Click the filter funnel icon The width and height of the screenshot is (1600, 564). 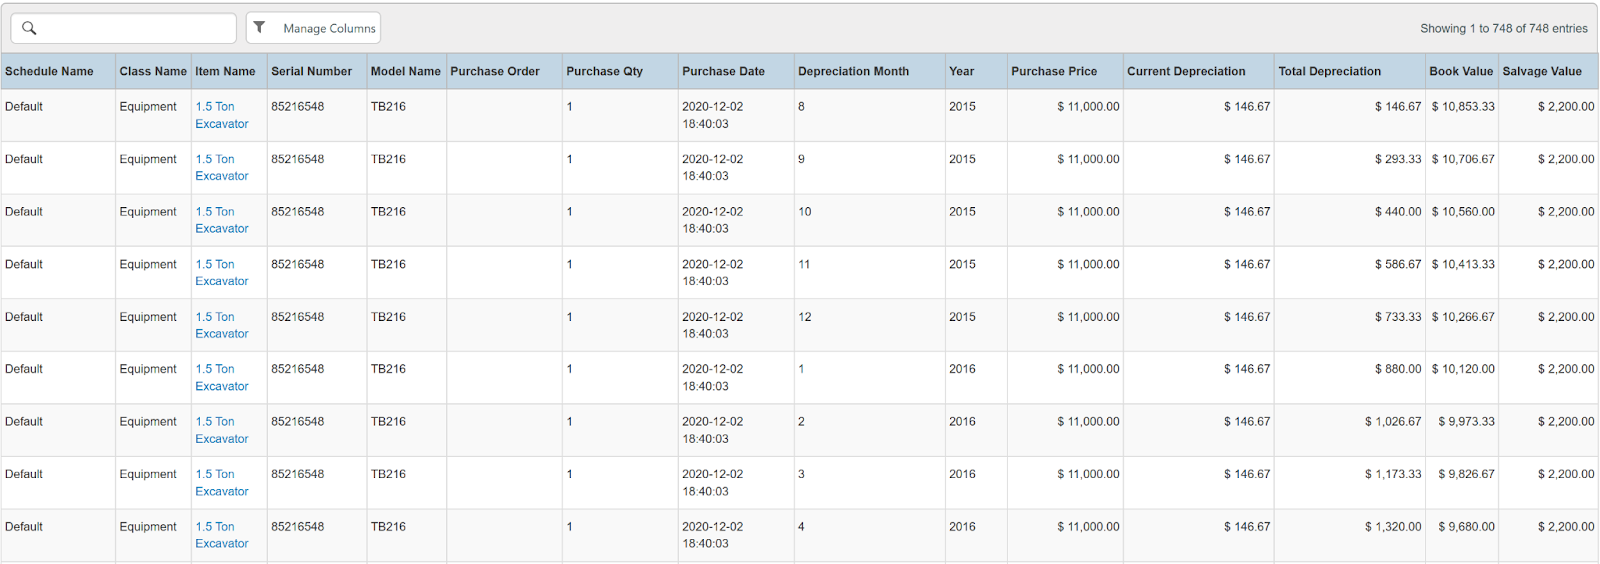[x=260, y=28]
